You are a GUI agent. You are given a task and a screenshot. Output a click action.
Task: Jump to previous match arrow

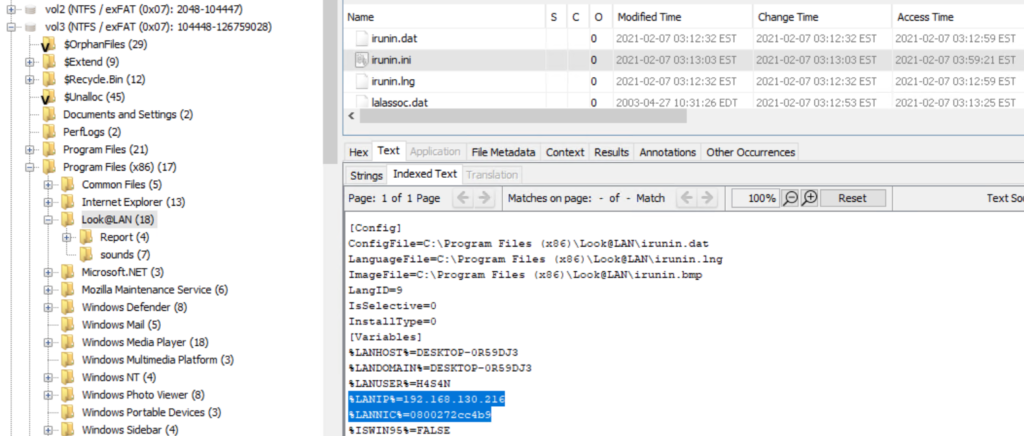[686, 198]
